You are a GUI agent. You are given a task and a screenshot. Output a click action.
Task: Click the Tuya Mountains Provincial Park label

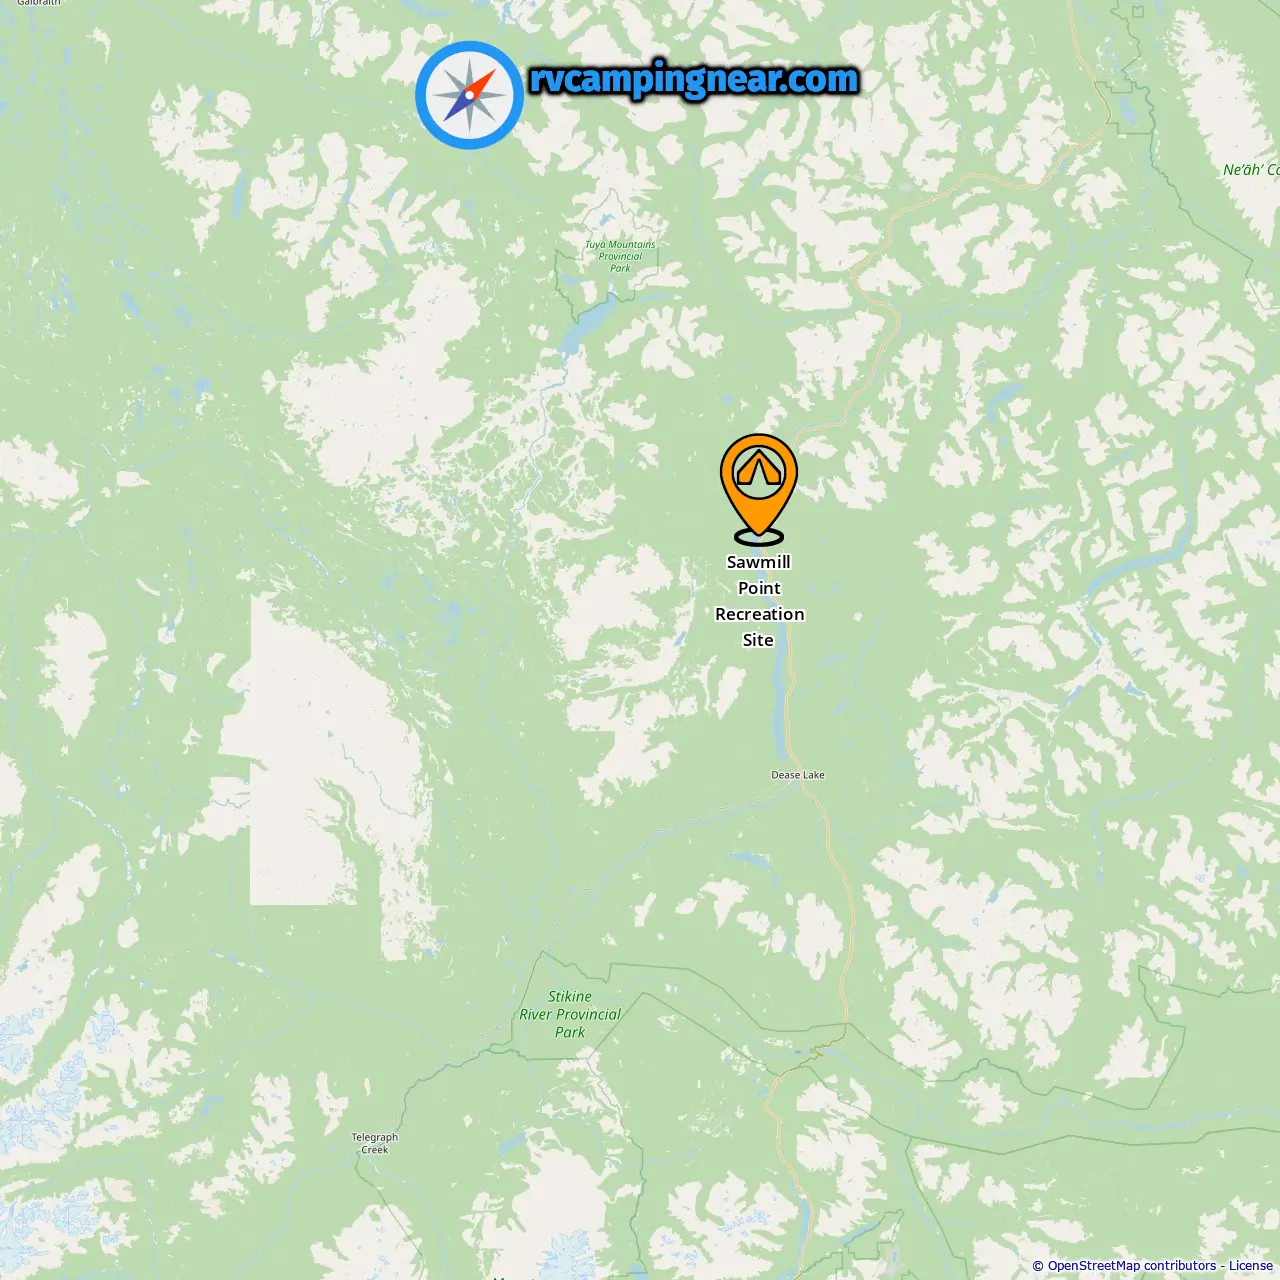click(x=620, y=256)
